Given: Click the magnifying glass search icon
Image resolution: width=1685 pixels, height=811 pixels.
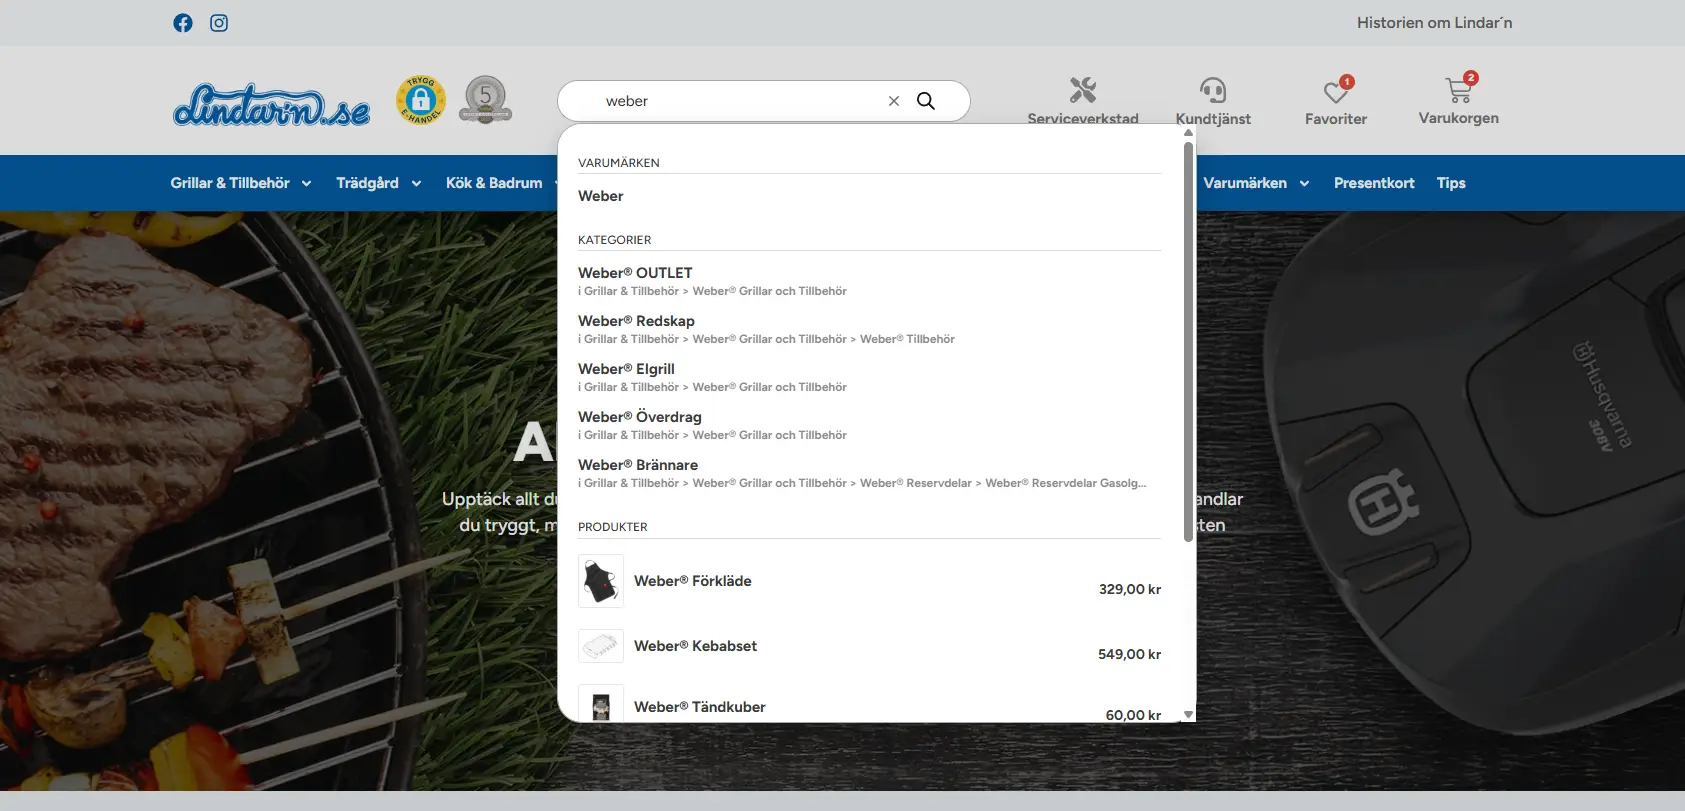Looking at the screenshot, I should (x=926, y=101).
